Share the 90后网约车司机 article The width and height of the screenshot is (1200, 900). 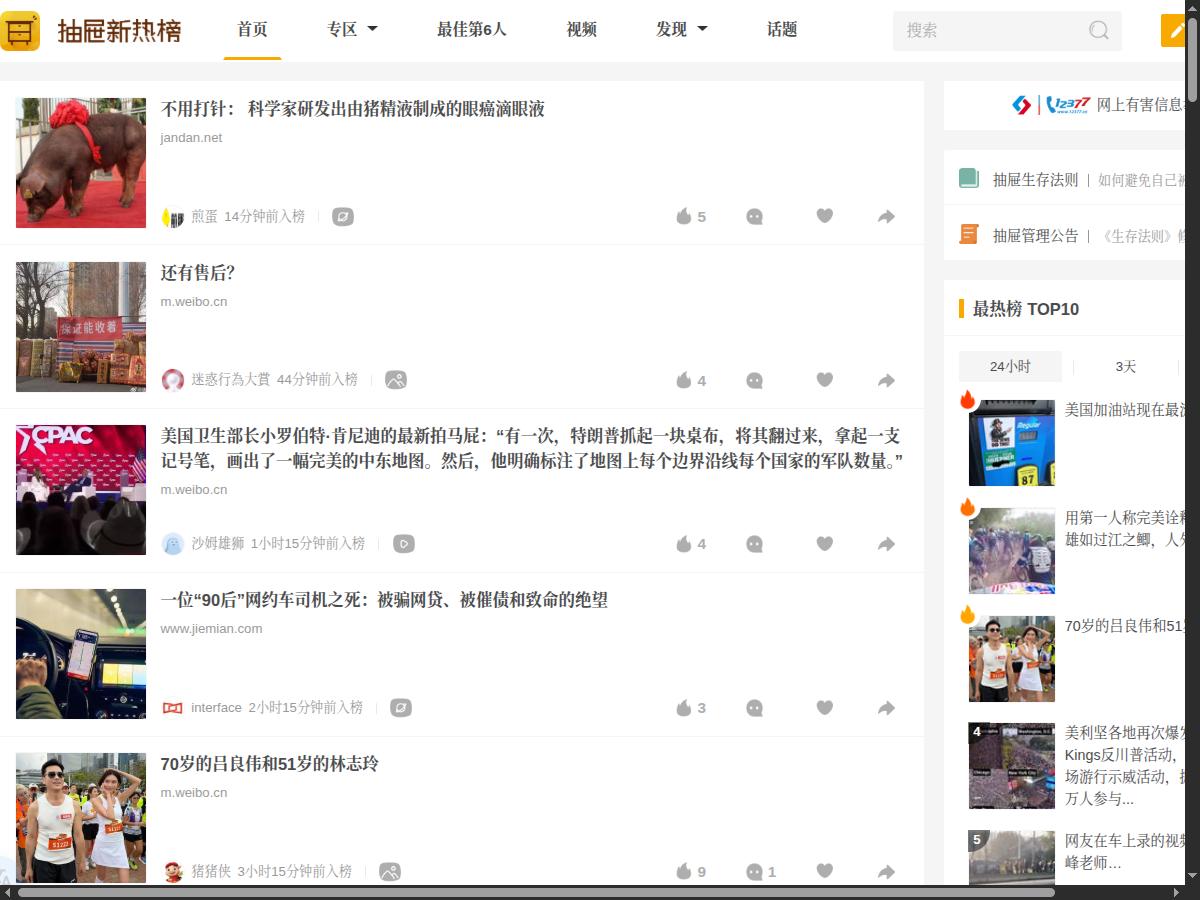885,708
